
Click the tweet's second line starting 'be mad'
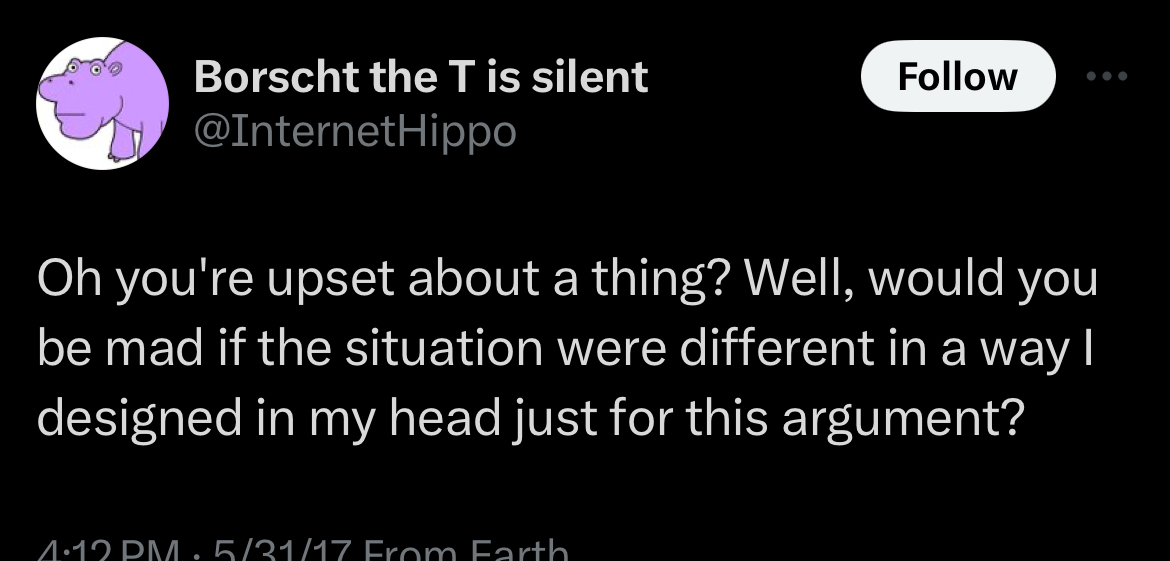[x=565, y=349]
